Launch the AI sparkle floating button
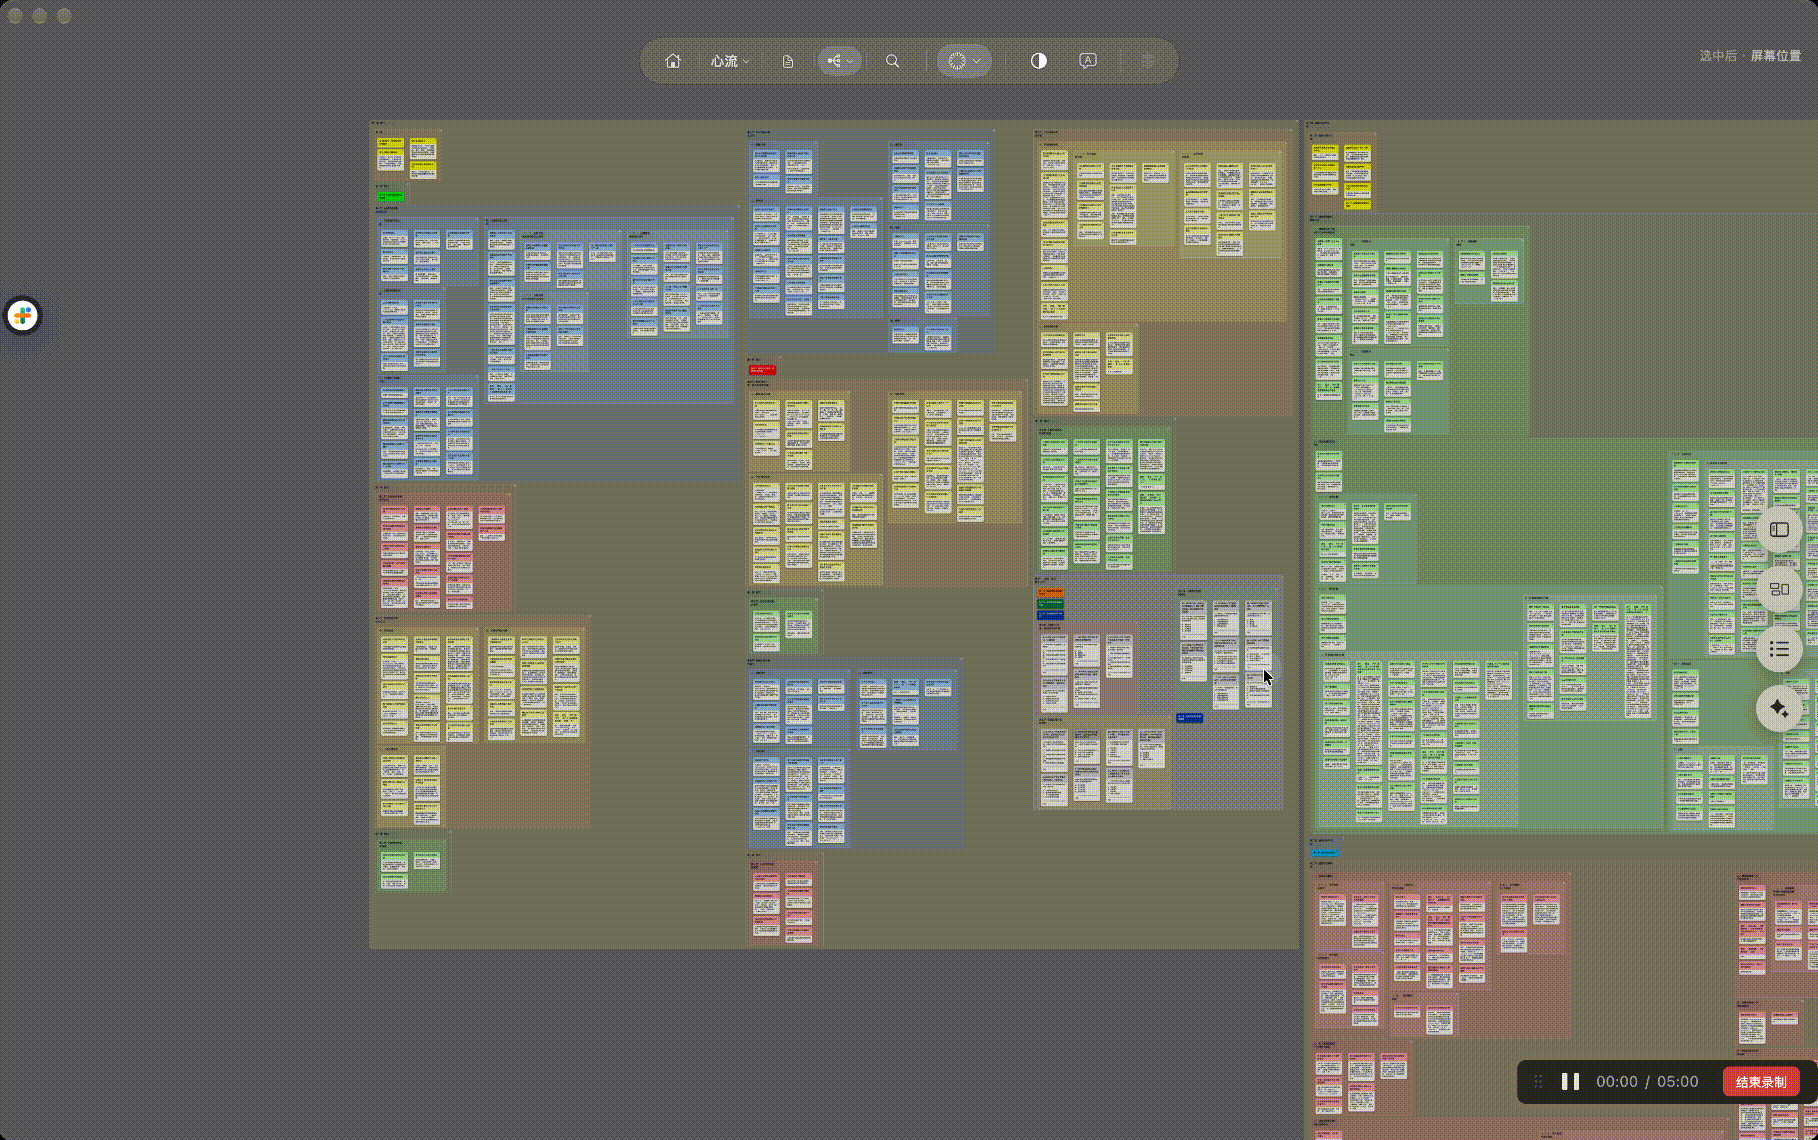 [1779, 709]
